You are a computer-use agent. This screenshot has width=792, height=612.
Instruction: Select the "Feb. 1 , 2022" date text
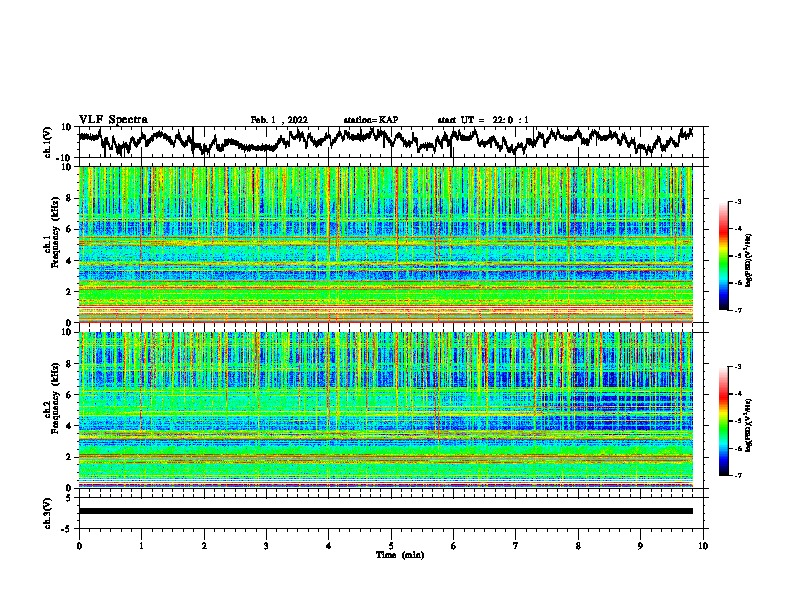click(279, 120)
